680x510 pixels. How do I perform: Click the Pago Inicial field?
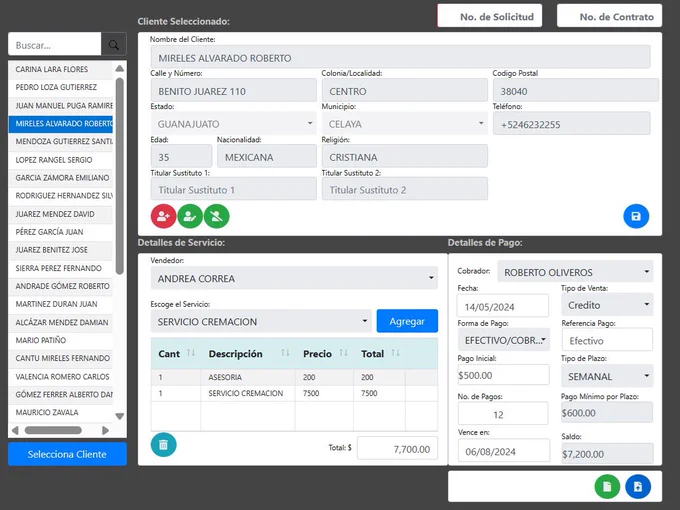click(503, 375)
